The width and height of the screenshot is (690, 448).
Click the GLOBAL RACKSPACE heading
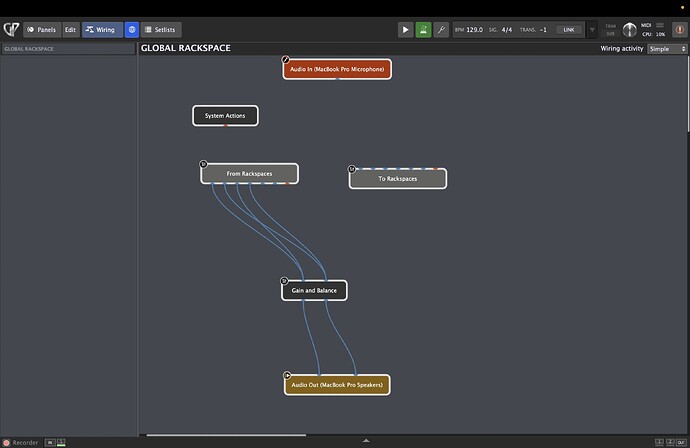pyautogui.click(x=186, y=48)
